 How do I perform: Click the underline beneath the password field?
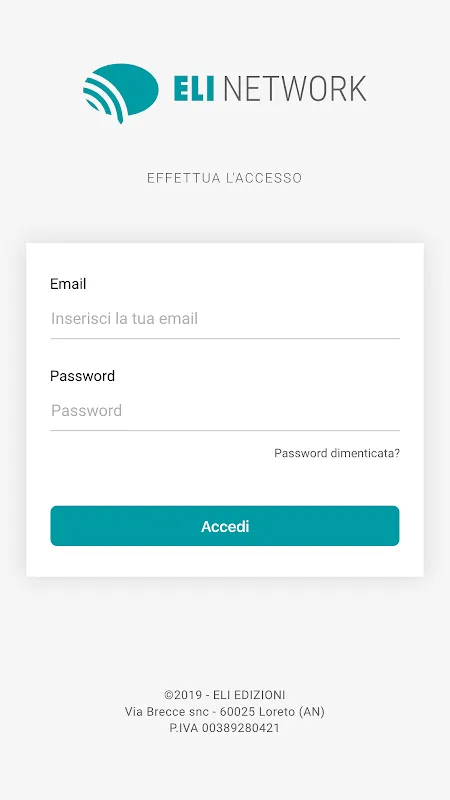point(224,430)
